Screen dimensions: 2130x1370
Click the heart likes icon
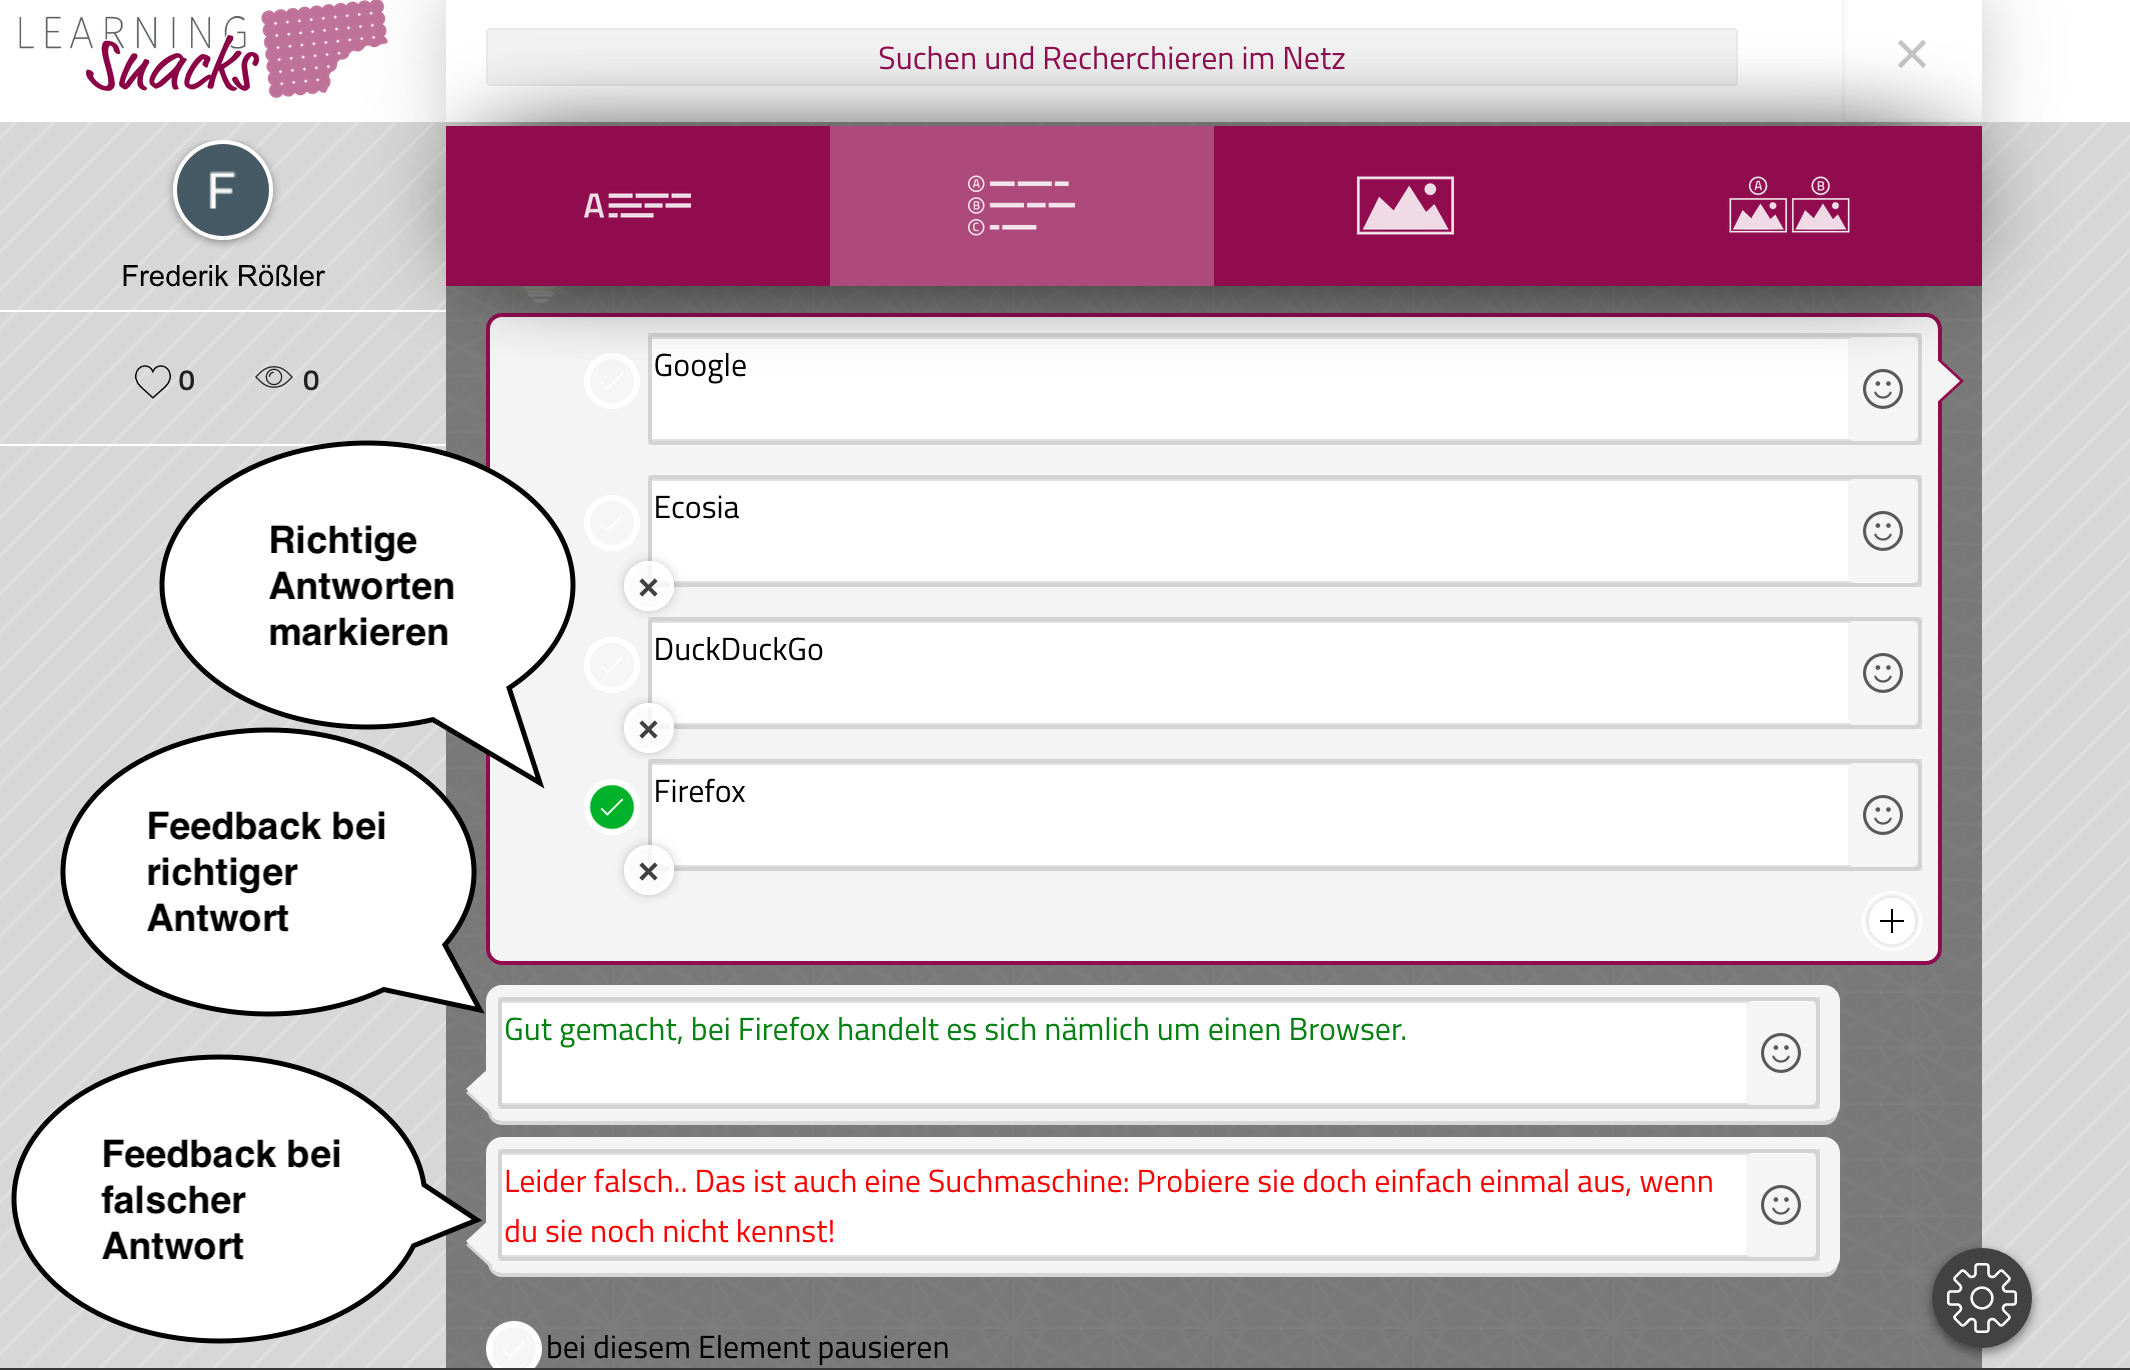click(152, 380)
